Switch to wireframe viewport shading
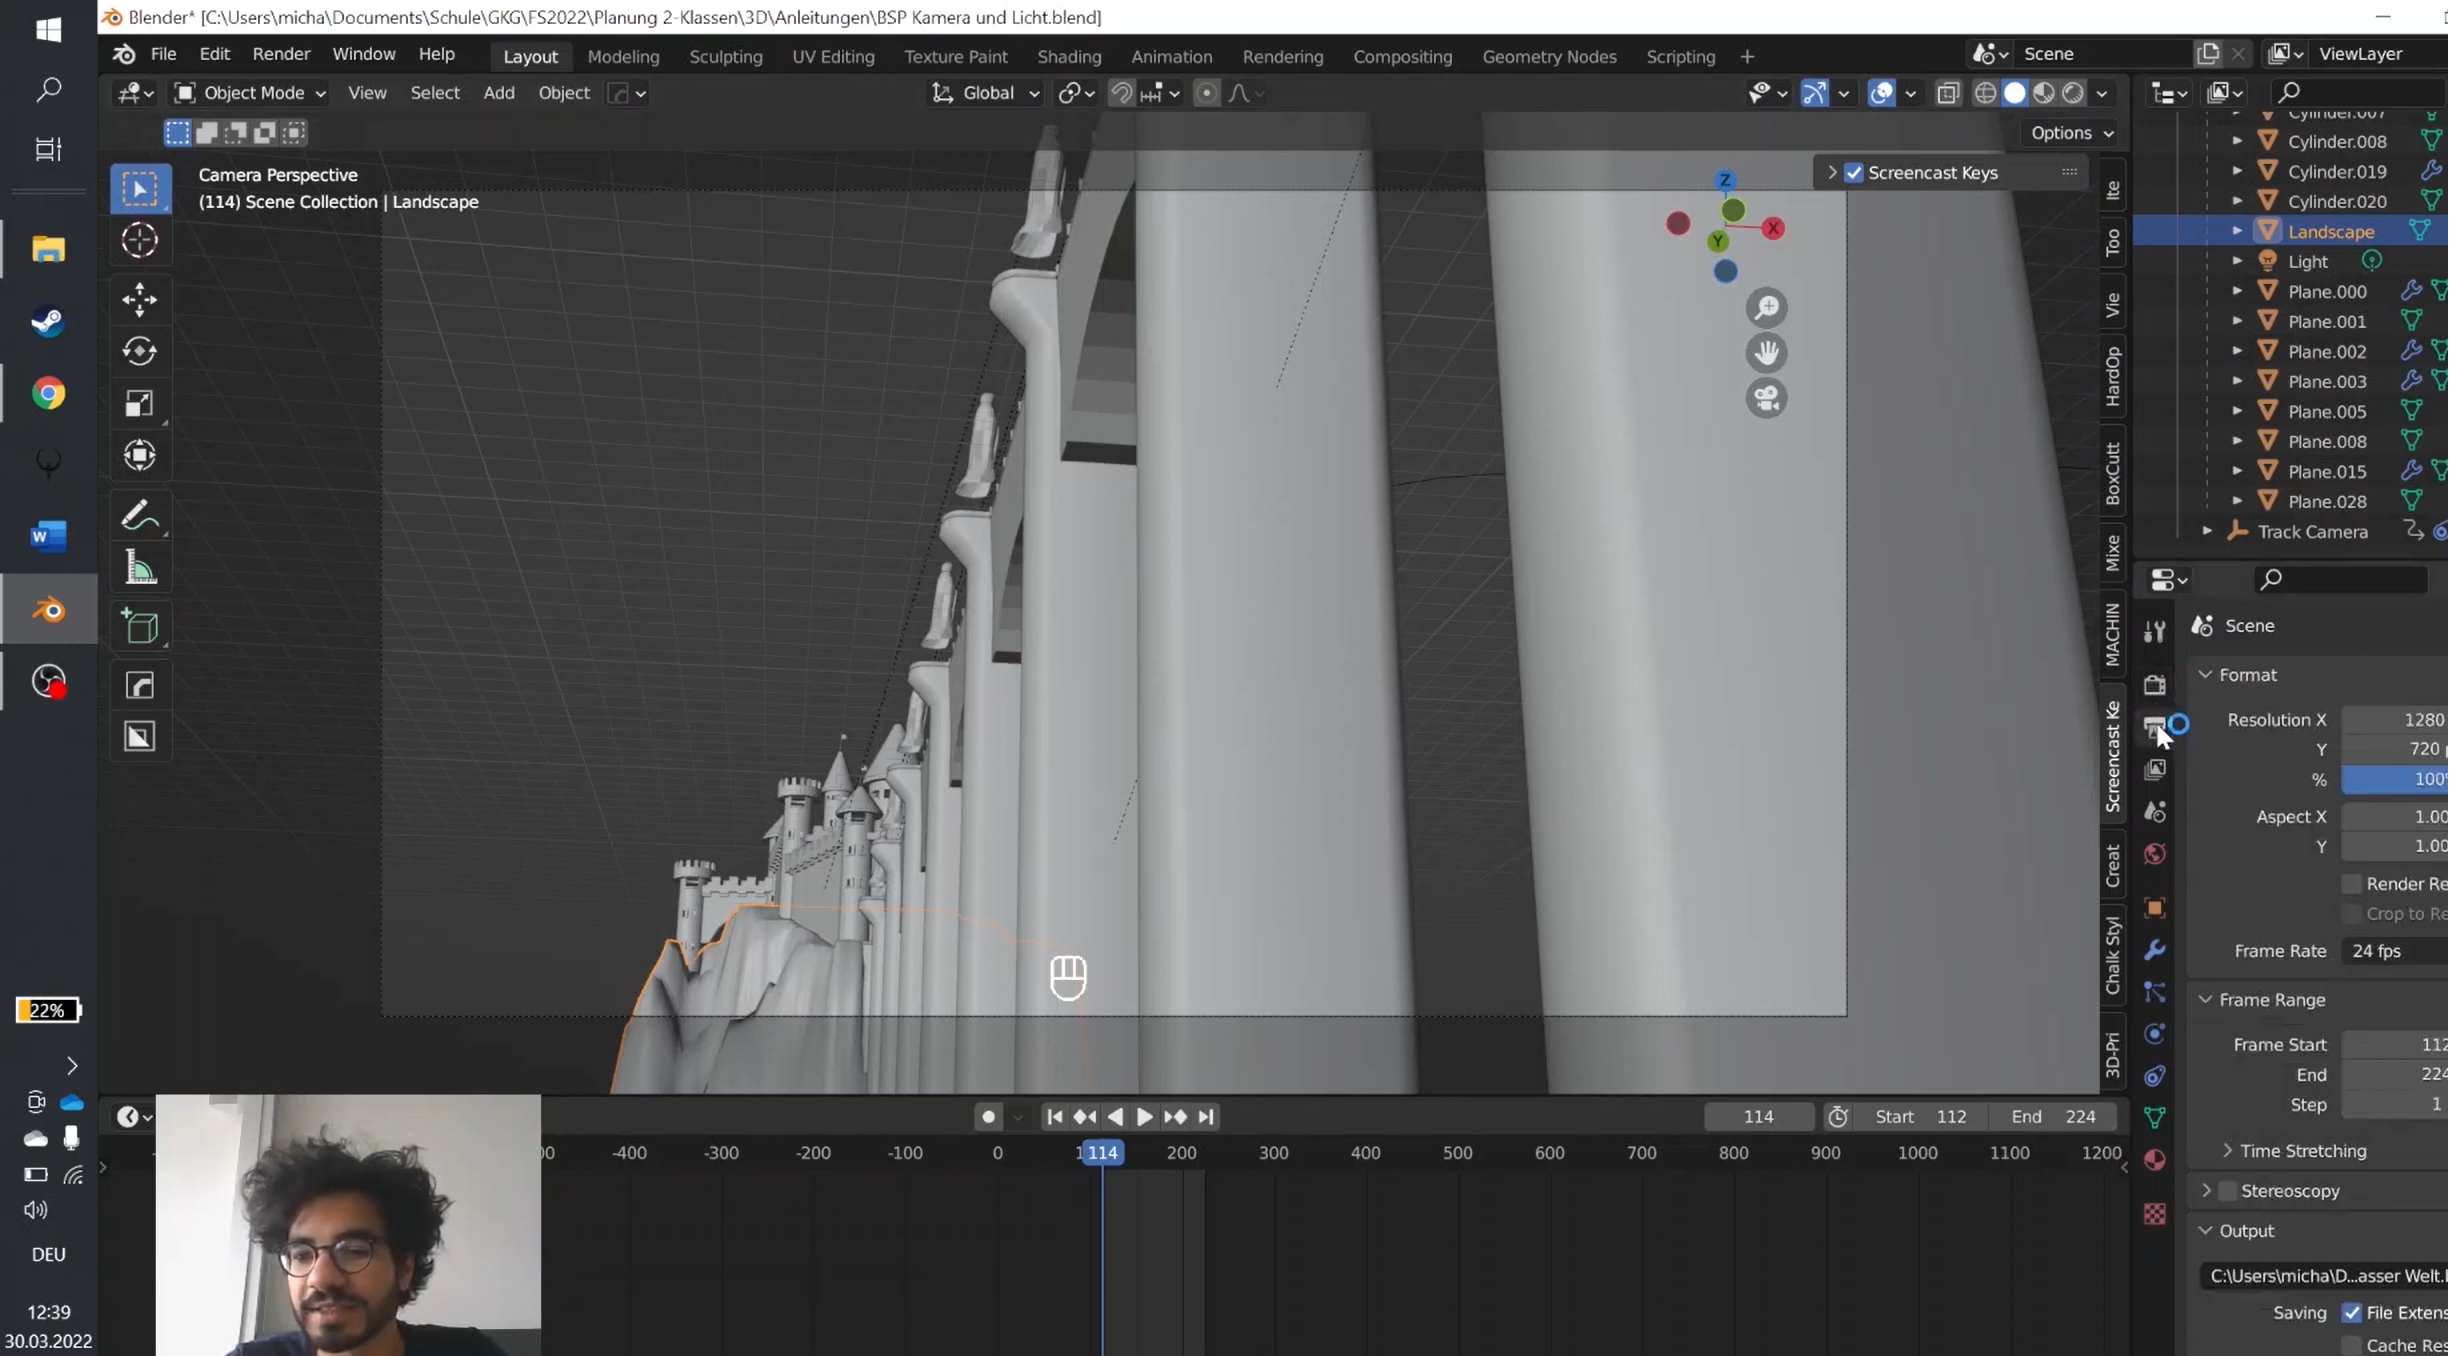This screenshot has width=2450, height=1356. point(1986,93)
